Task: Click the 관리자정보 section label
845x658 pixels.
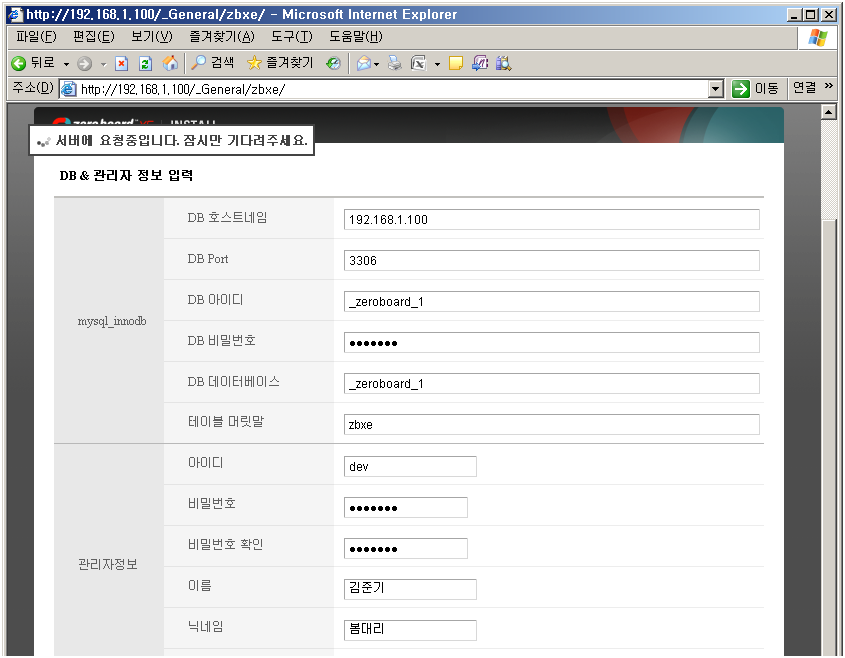Action: click(108, 564)
